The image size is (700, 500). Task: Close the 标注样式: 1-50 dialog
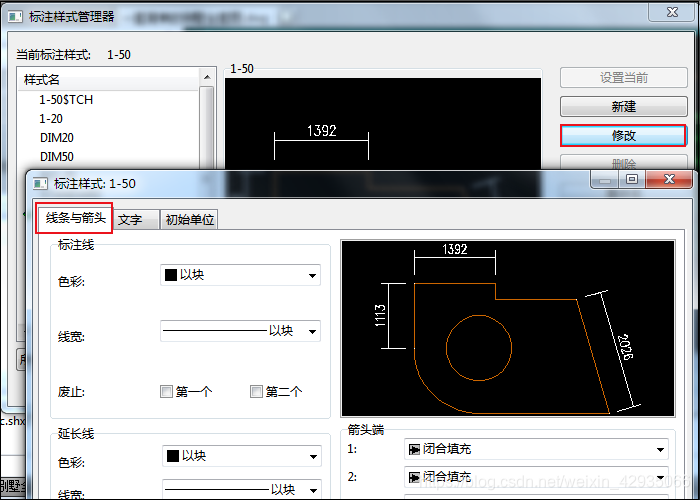669,179
